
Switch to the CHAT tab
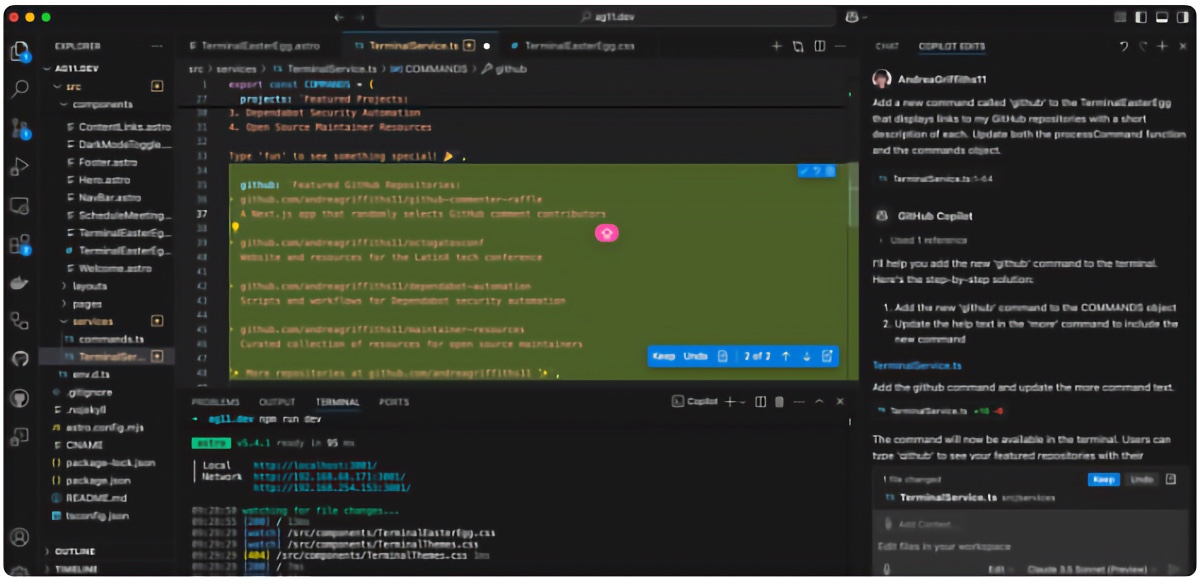(x=887, y=46)
